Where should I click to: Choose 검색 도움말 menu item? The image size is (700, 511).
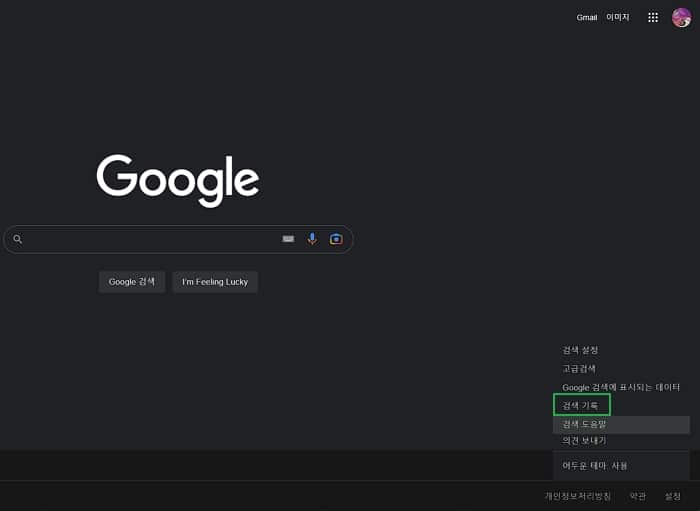point(621,424)
